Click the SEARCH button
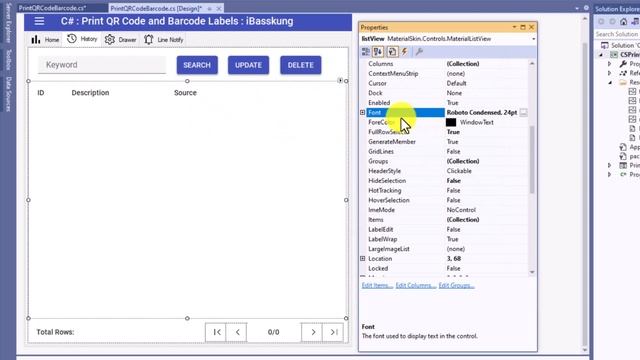 point(197,65)
